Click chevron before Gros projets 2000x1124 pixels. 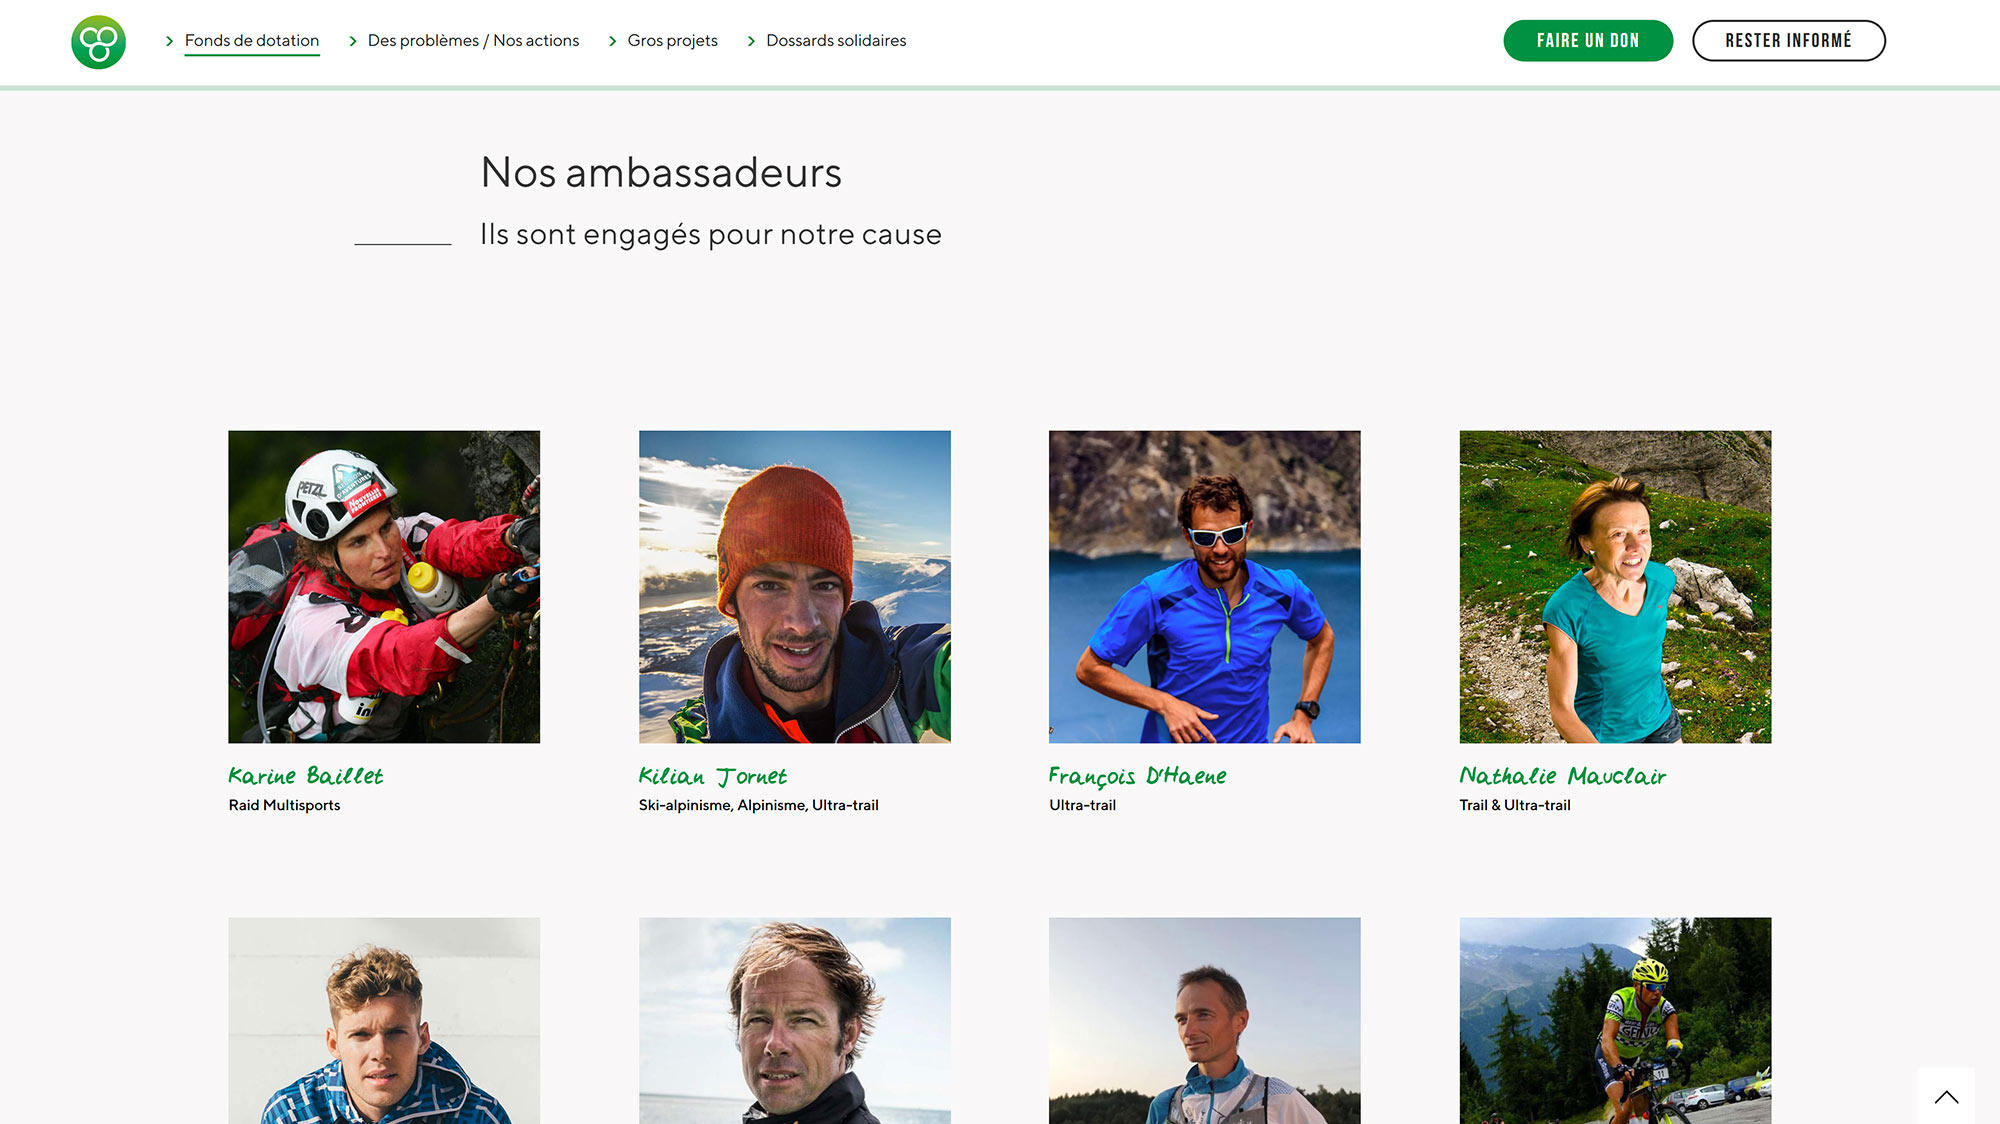(x=612, y=41)
